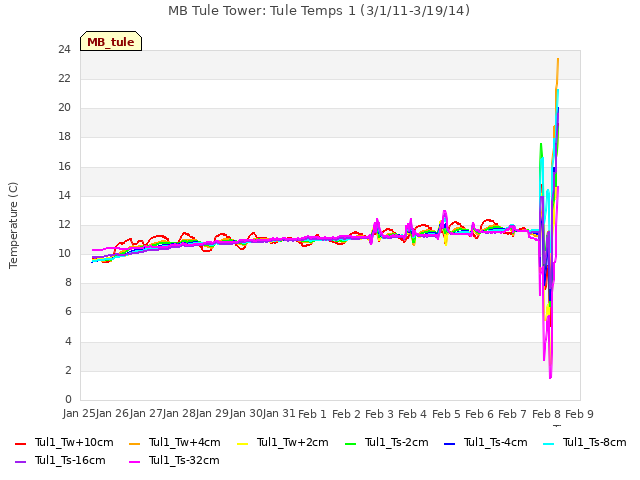
Task: Click the 0 y-axis tick label
Action: pos(68,399)
